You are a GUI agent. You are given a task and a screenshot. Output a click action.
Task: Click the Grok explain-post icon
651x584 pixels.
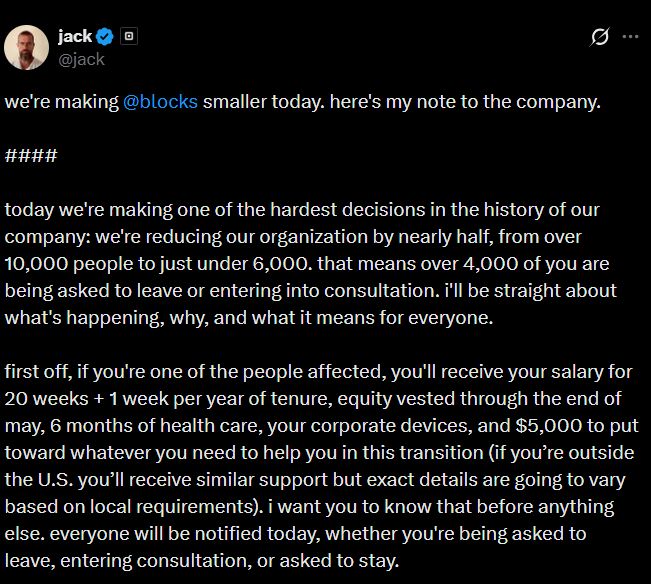pos(600,38)
